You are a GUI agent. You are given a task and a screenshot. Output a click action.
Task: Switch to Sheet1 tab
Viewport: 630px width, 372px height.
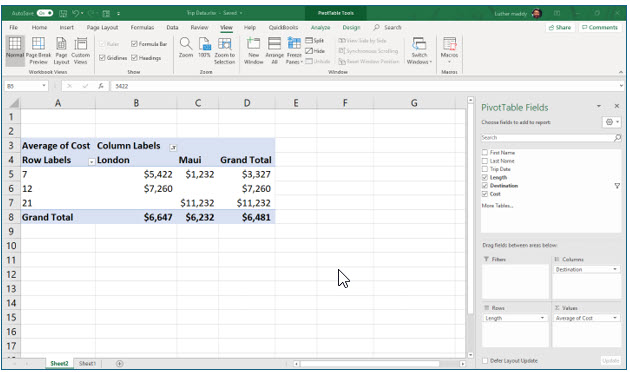[87, 364]
